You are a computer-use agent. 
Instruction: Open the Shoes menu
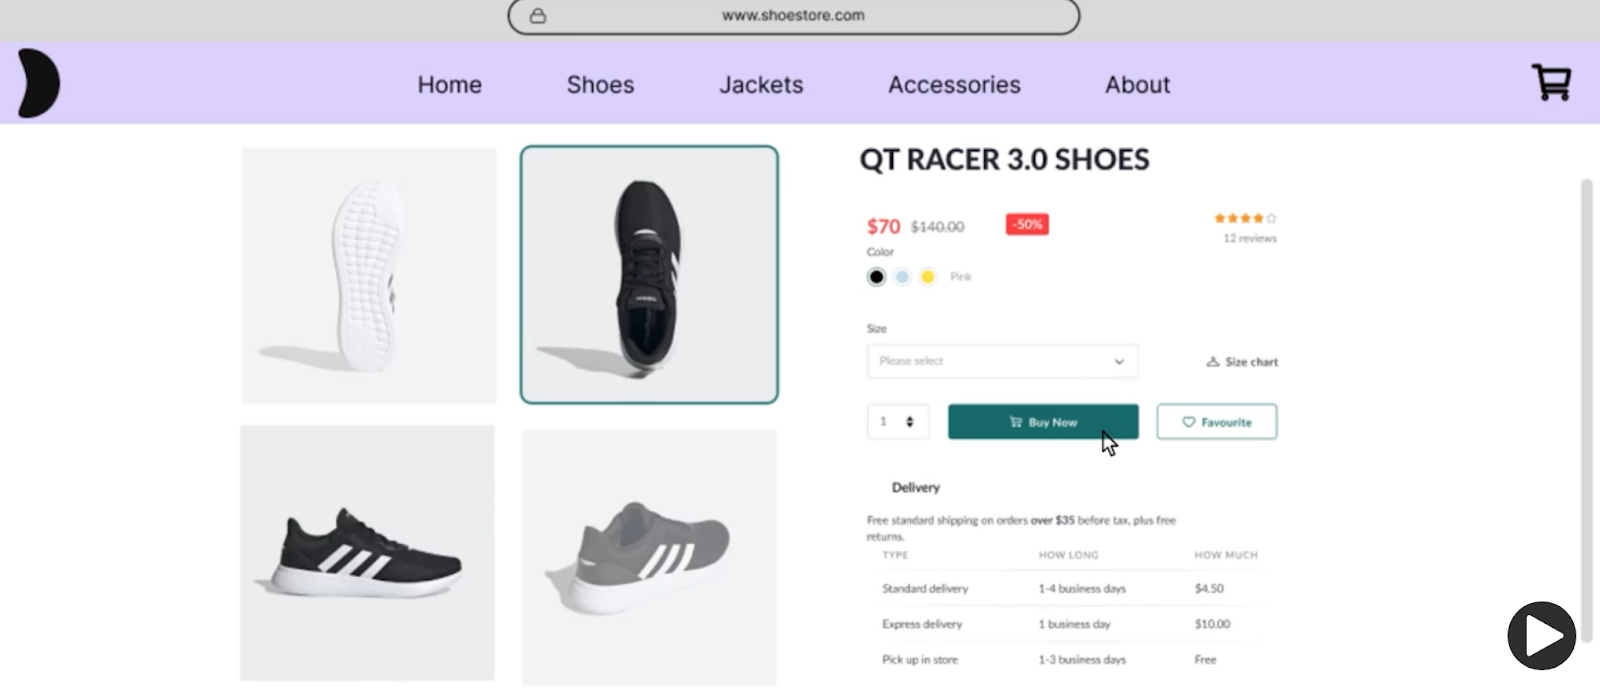pyautogui.click(x=600, y=84)
